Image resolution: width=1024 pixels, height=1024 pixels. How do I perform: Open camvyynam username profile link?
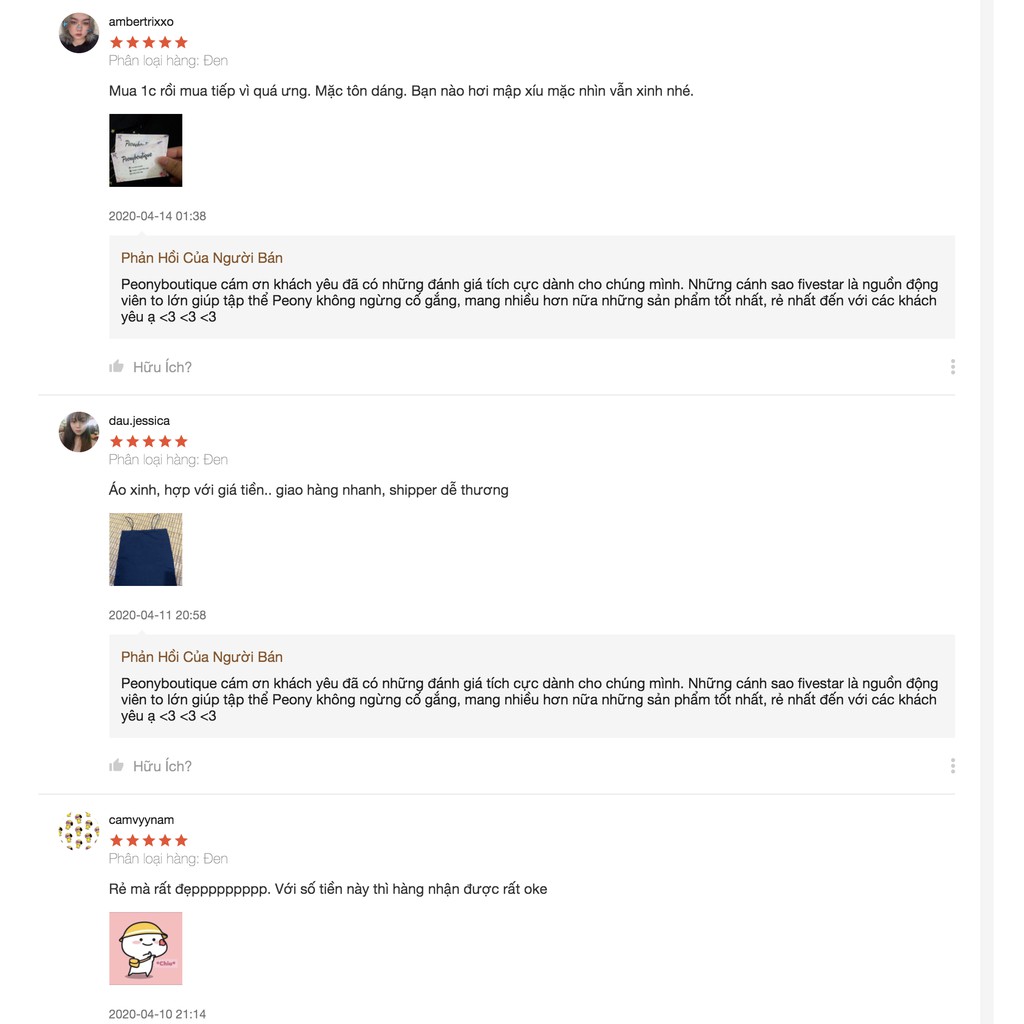coord(141,819)
